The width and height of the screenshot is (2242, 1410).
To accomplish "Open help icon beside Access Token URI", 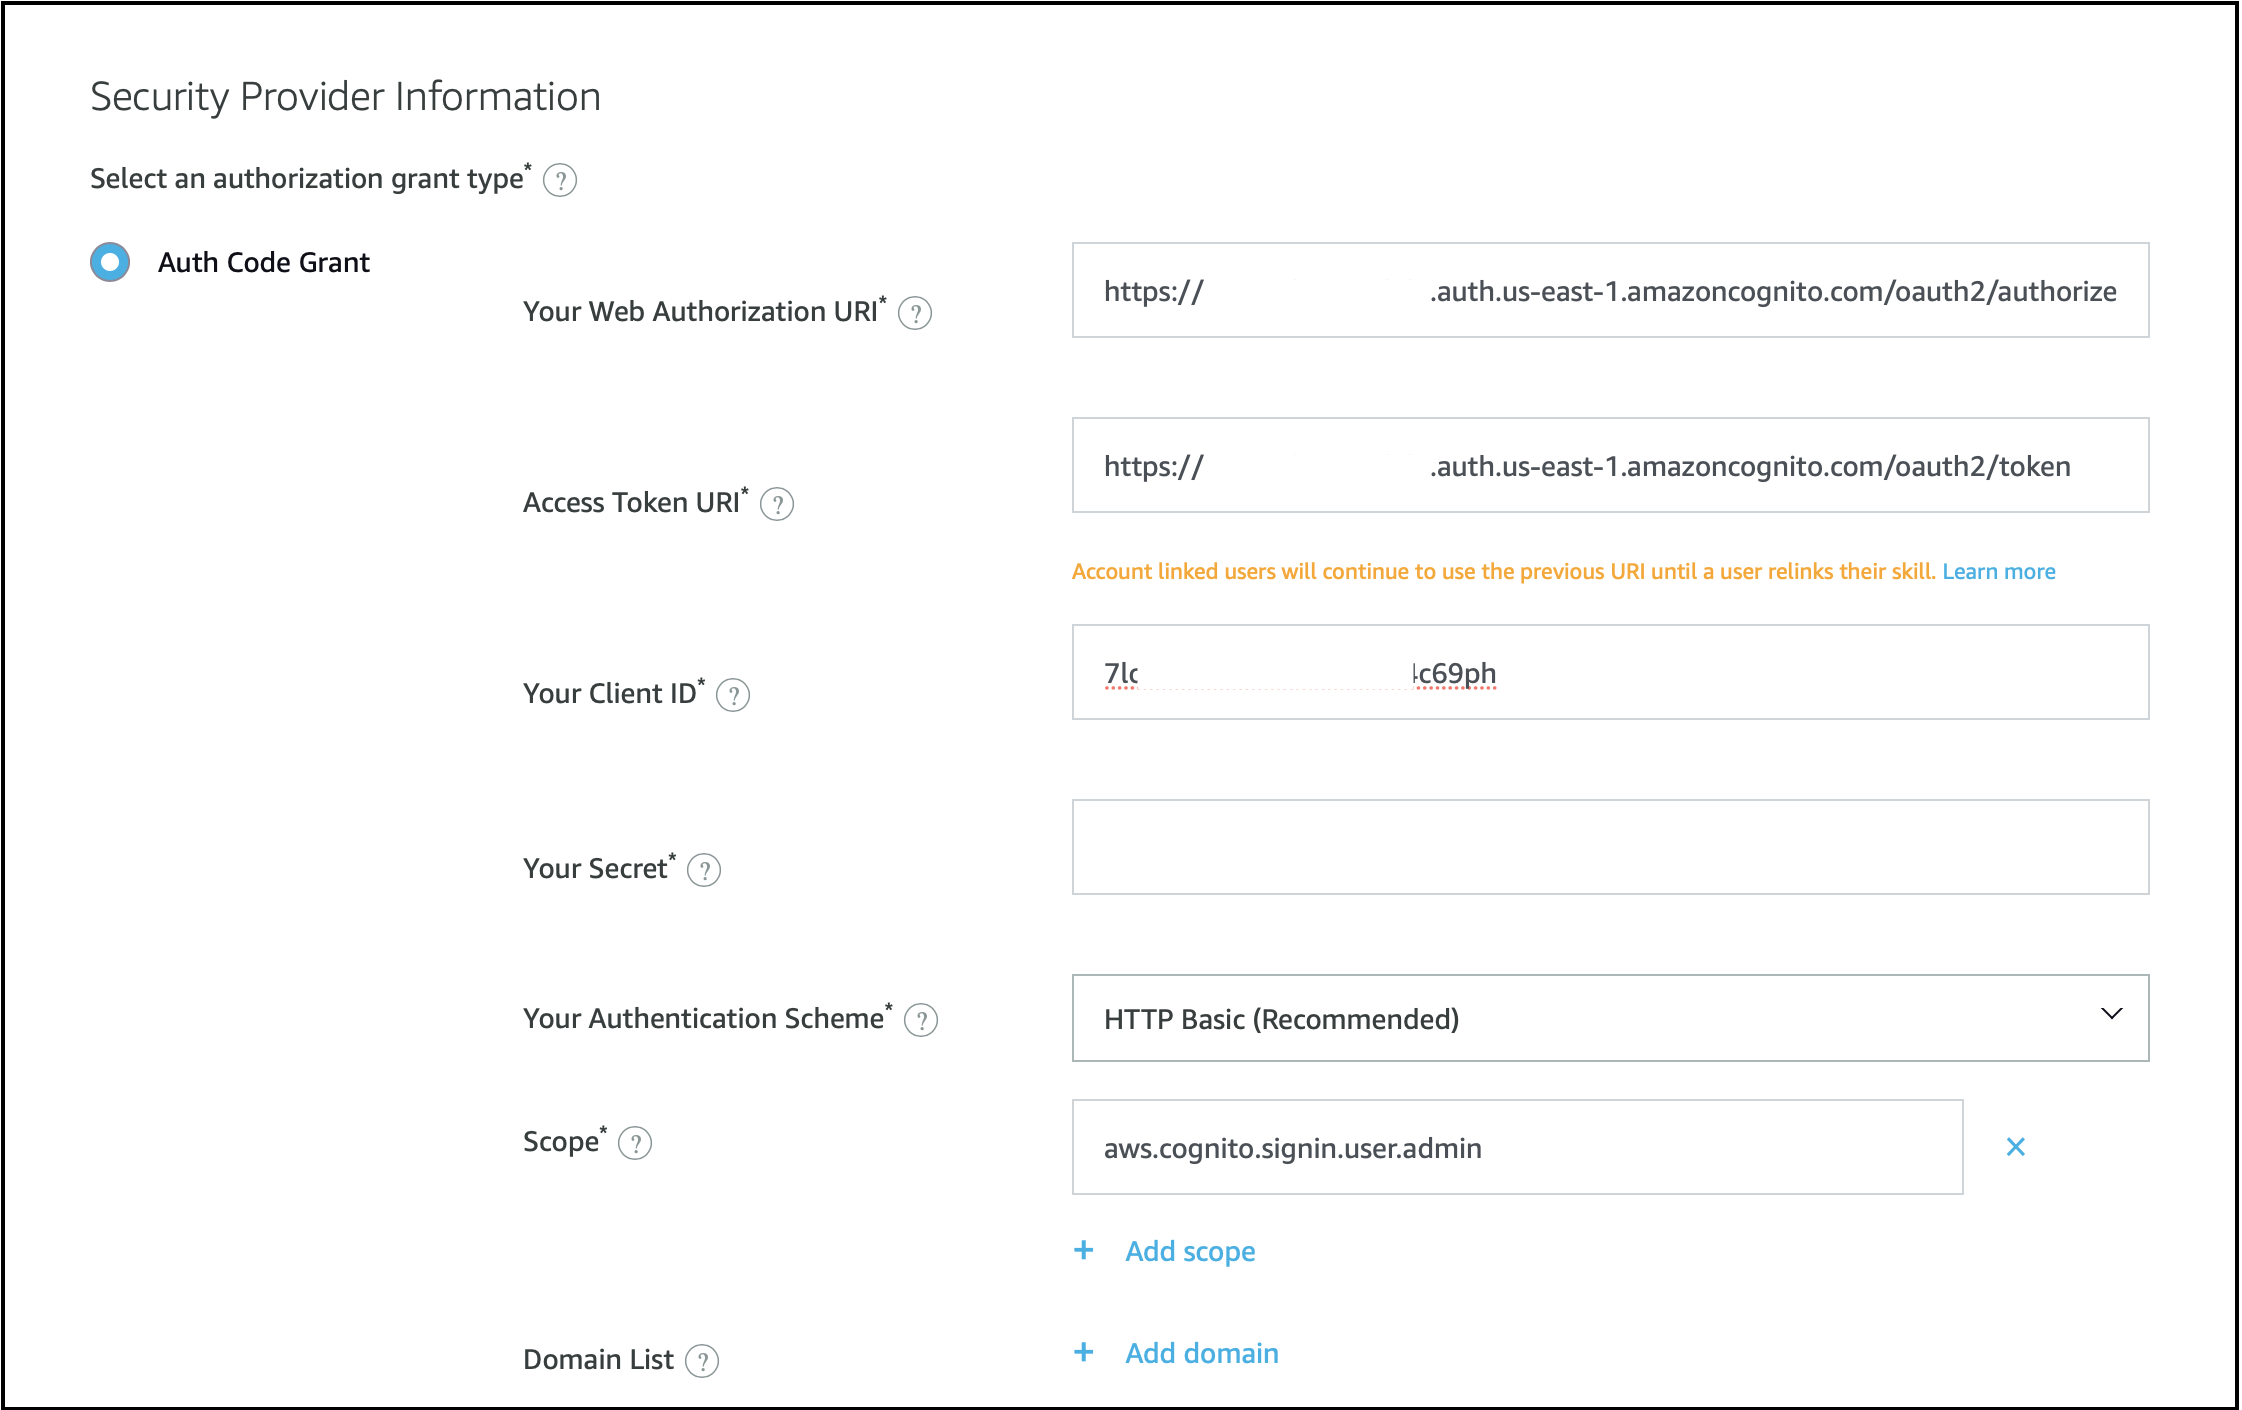I will [777, 504].
